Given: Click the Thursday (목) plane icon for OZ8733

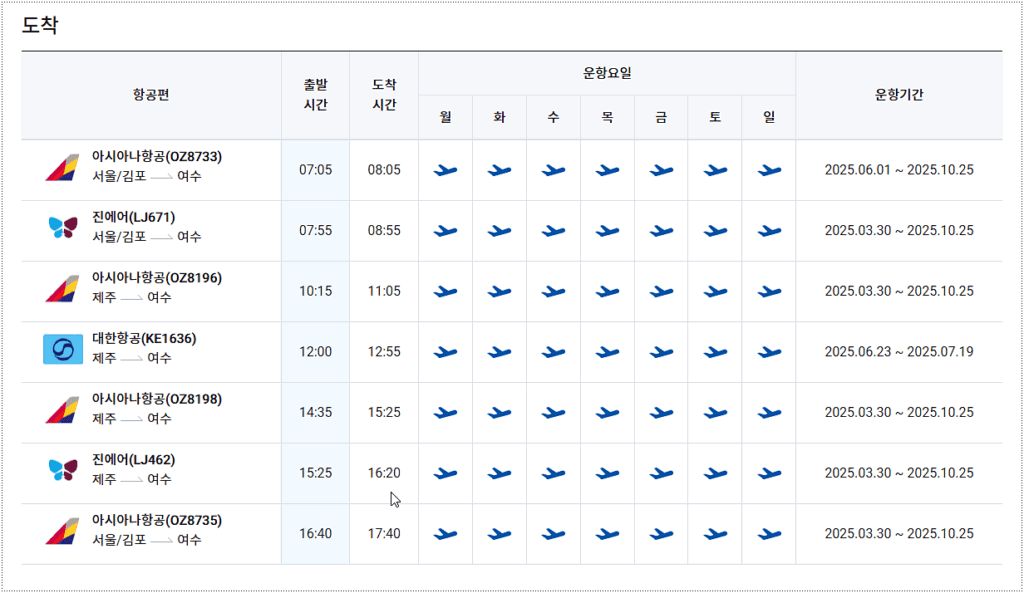Looking at the screenshot, I should click(x=607, y=170).
